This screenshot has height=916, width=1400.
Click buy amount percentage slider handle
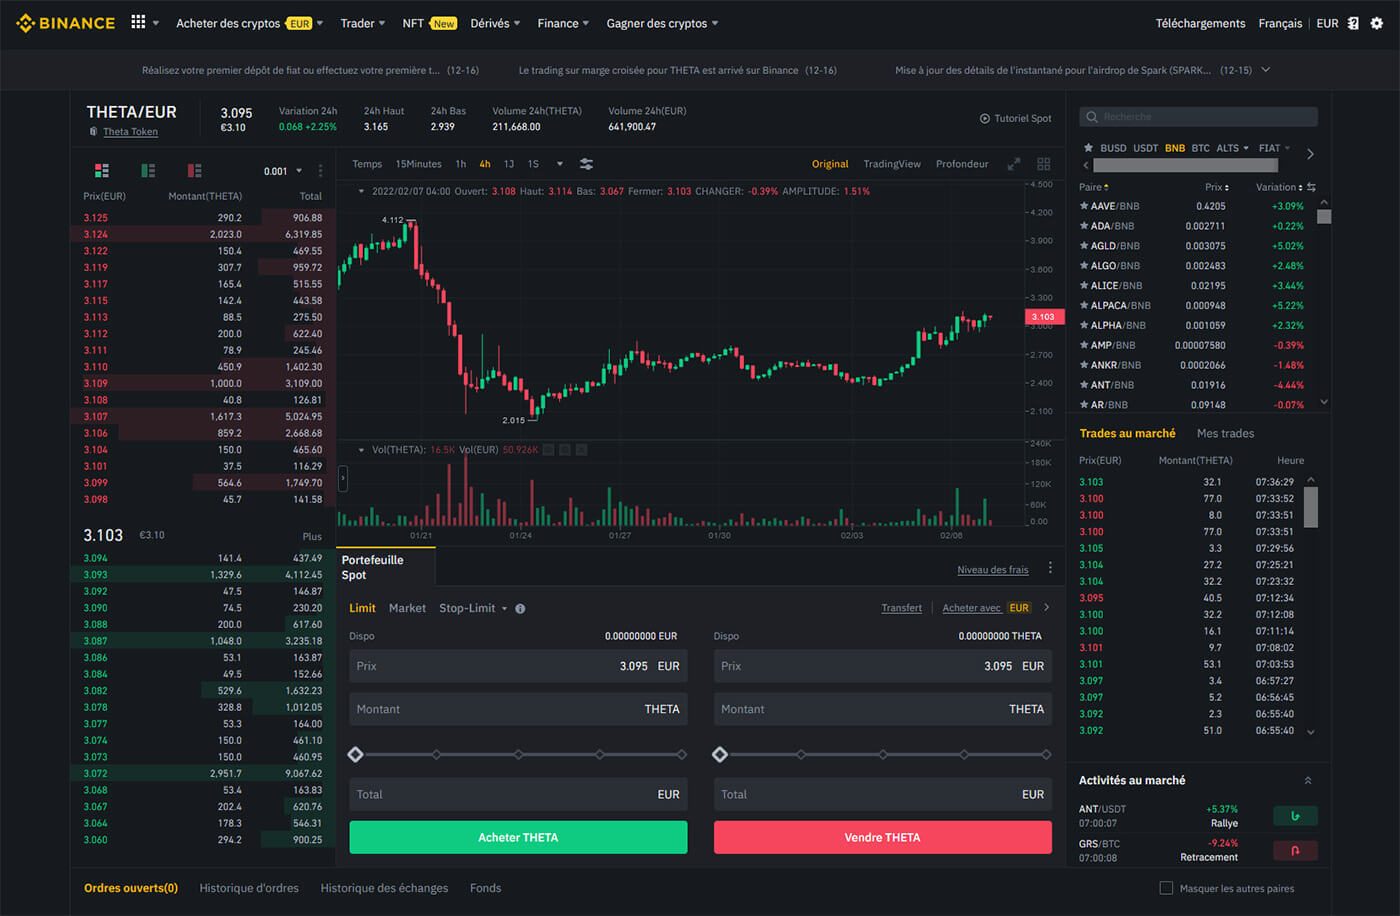point(355,754)
